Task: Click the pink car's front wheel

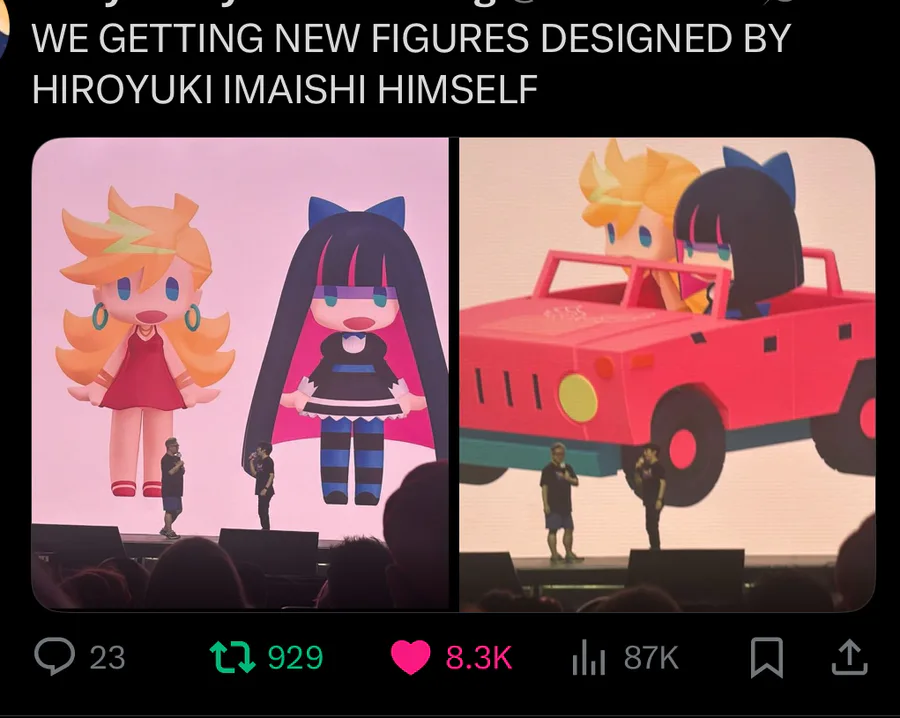Action: [682, 447]
